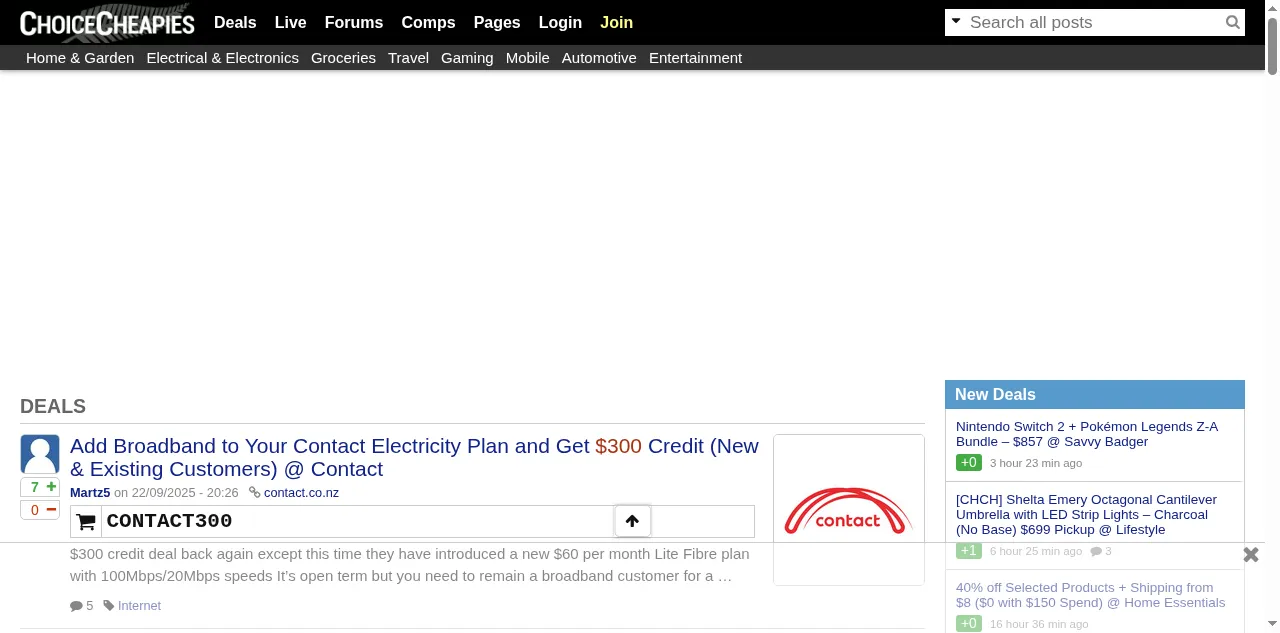Open the deal's 5 comments link

(82, 606)
